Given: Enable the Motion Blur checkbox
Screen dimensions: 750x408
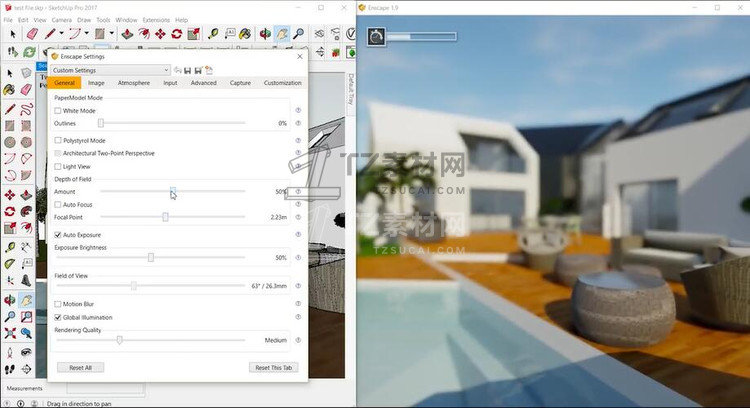Looking at the screenshot, I should [58, 304].
